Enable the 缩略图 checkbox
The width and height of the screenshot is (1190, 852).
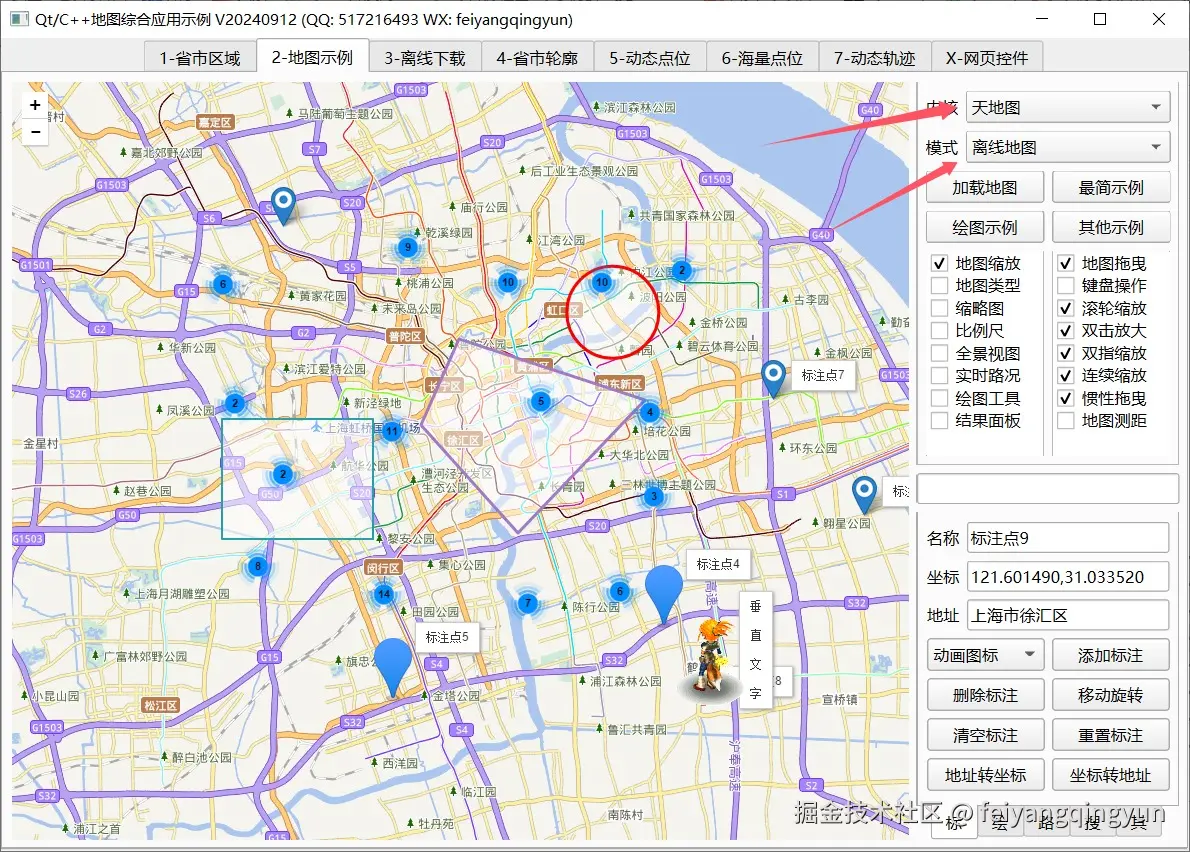coord(938,308)
